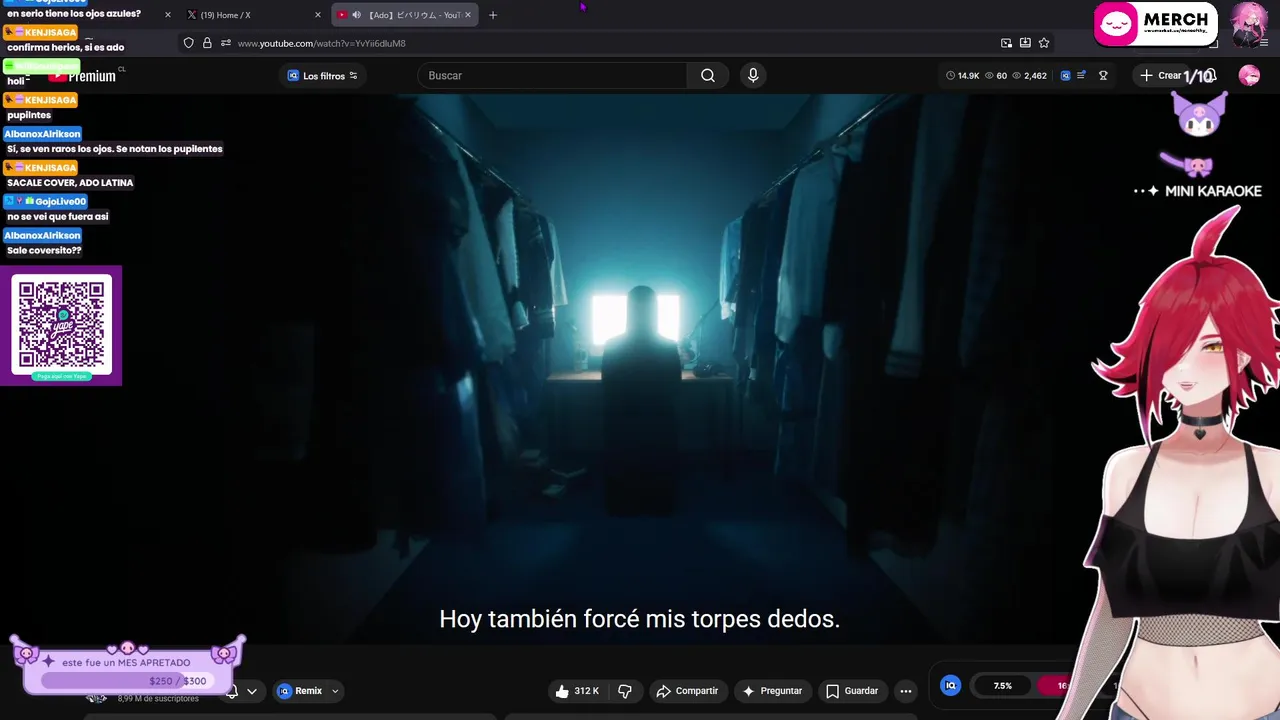Open vidIQ list icon with blue dot
This screenshot has width=1280, height=720.
pos(1081,75)
